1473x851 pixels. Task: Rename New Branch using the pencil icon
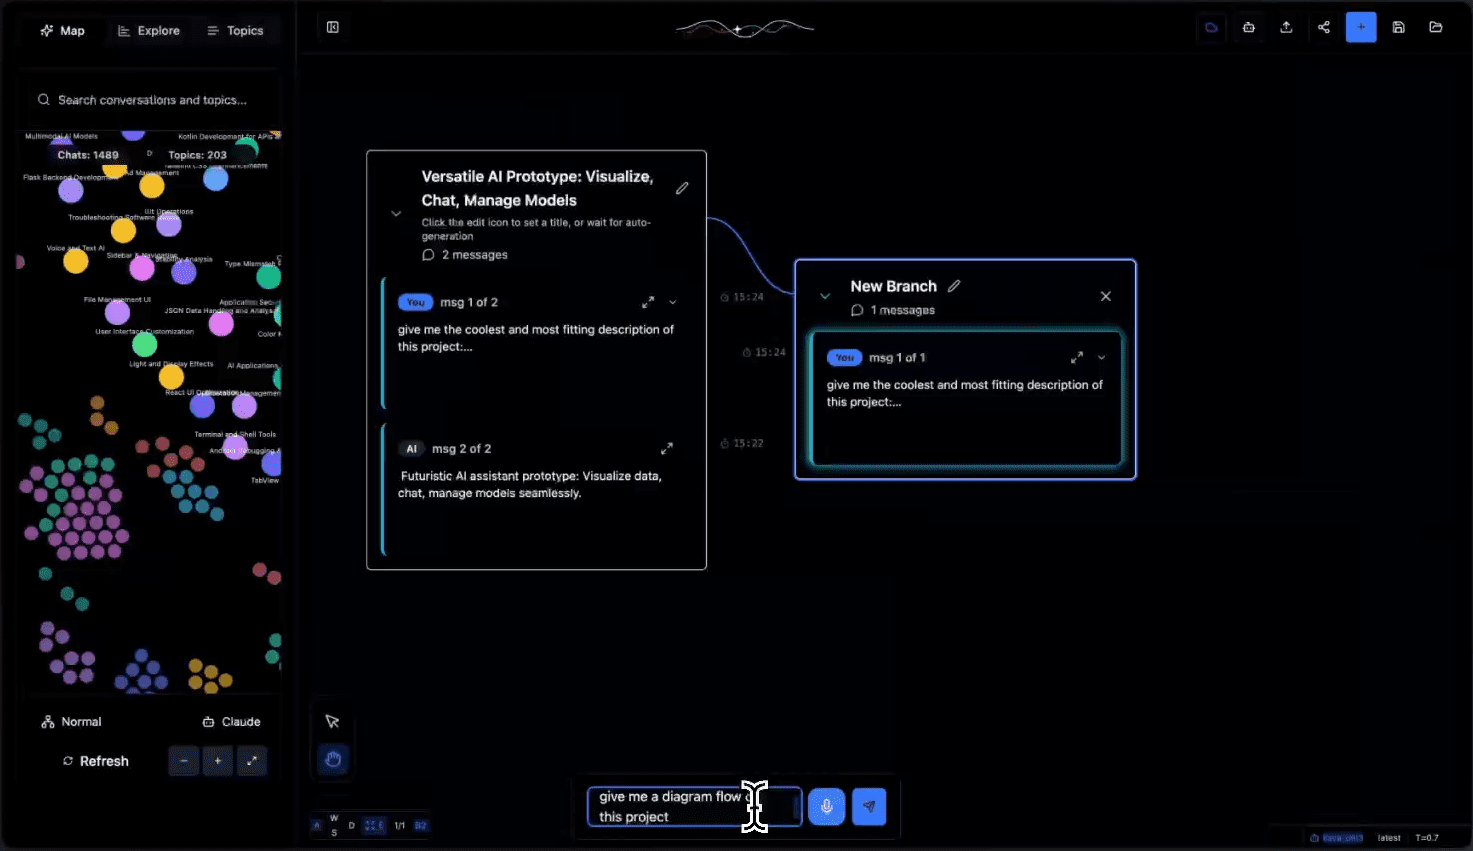coord(954,286)
